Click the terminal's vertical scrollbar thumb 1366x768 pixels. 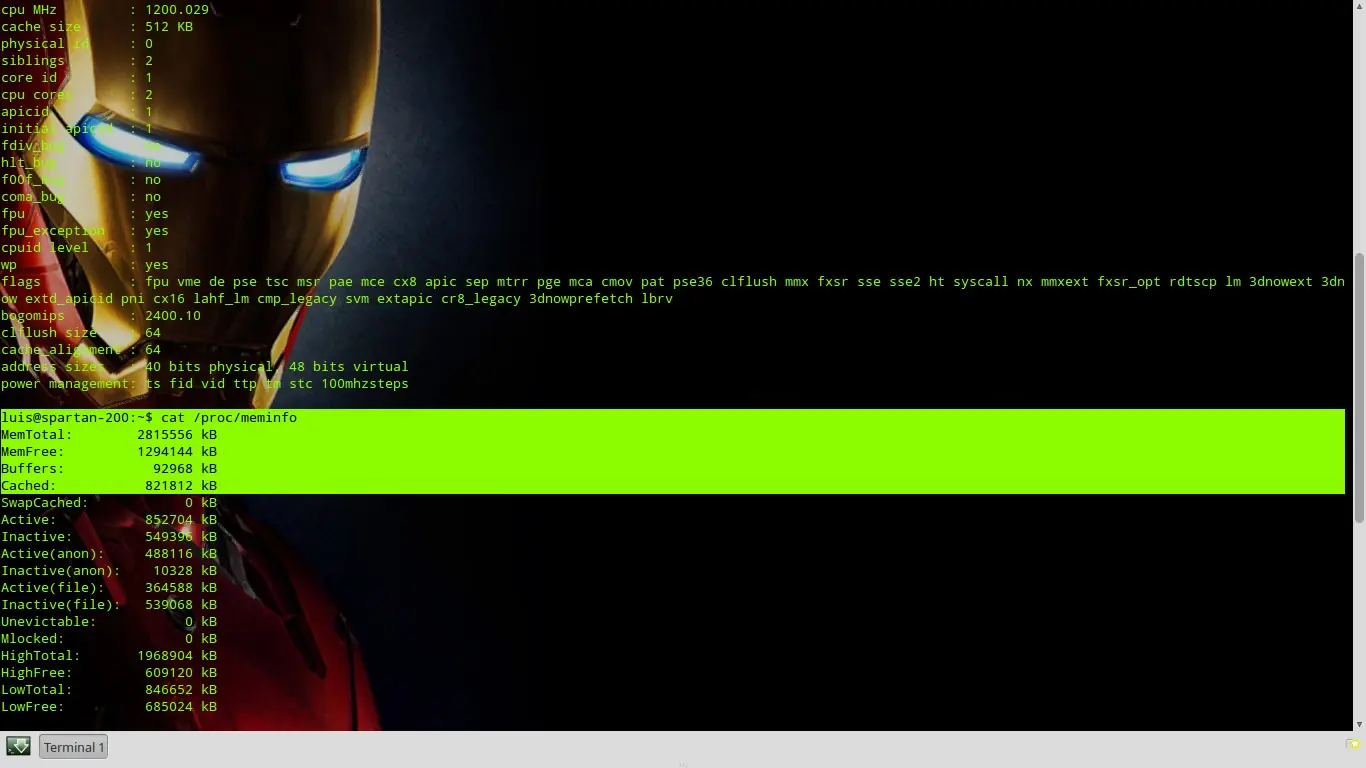click(1359, 386)
